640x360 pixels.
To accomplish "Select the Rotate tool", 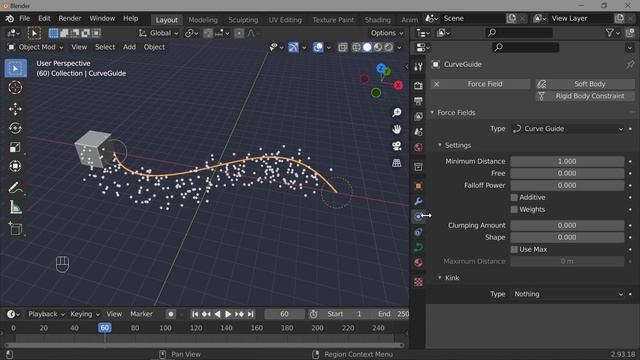I will coord(16,128).
